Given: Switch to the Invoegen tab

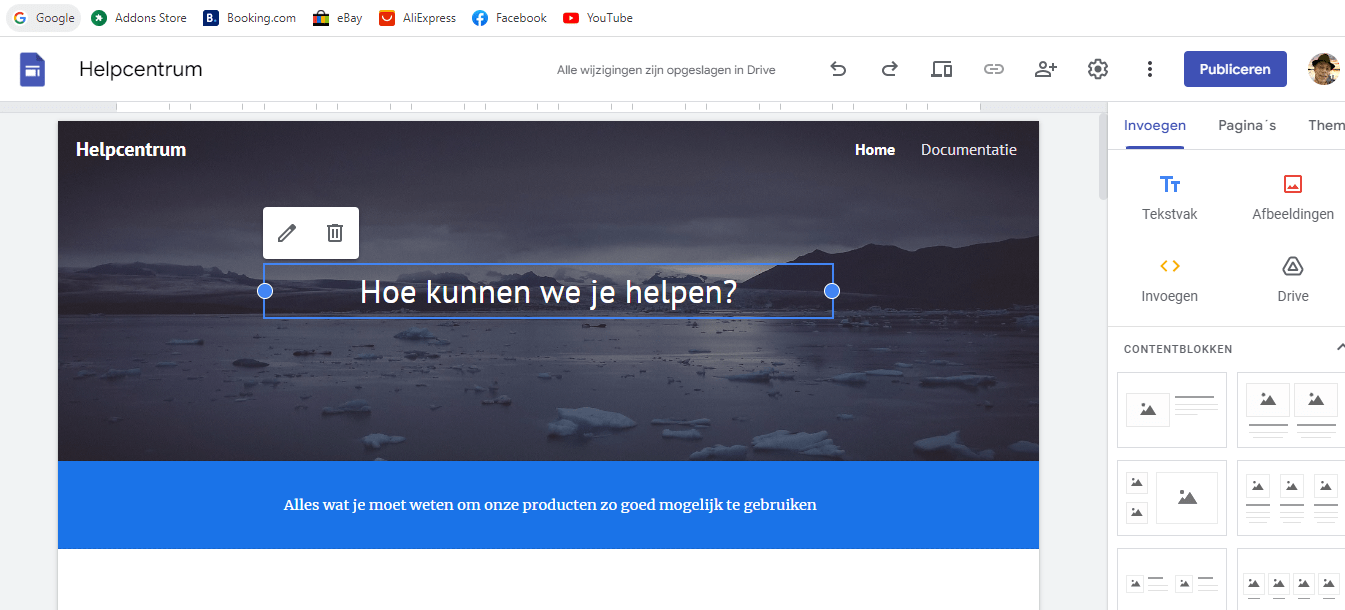Looking at the screenshot, I should (1155, 126).
